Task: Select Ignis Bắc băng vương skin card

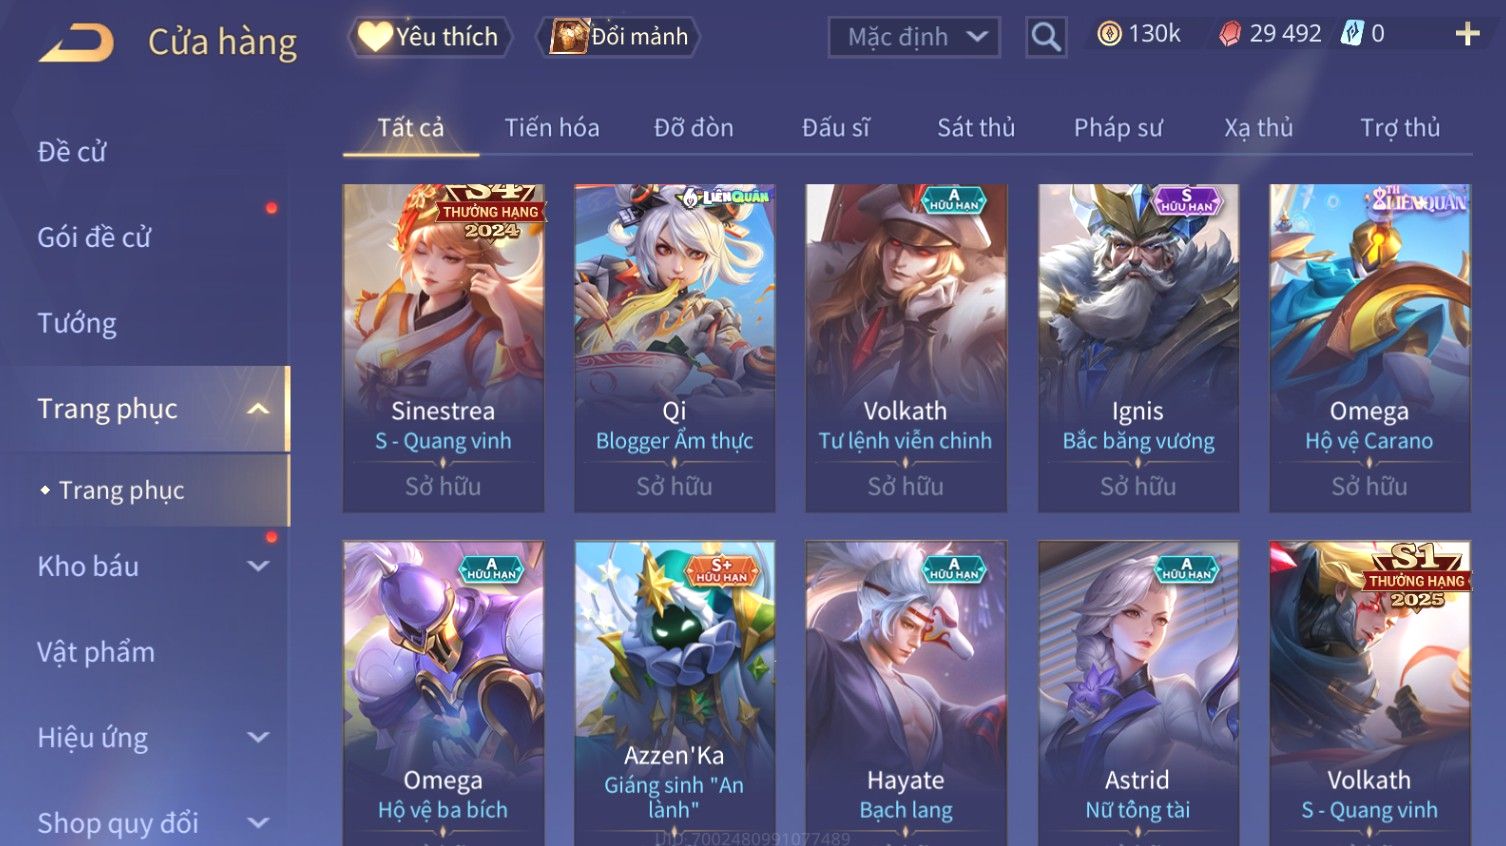Action: 1138,348
